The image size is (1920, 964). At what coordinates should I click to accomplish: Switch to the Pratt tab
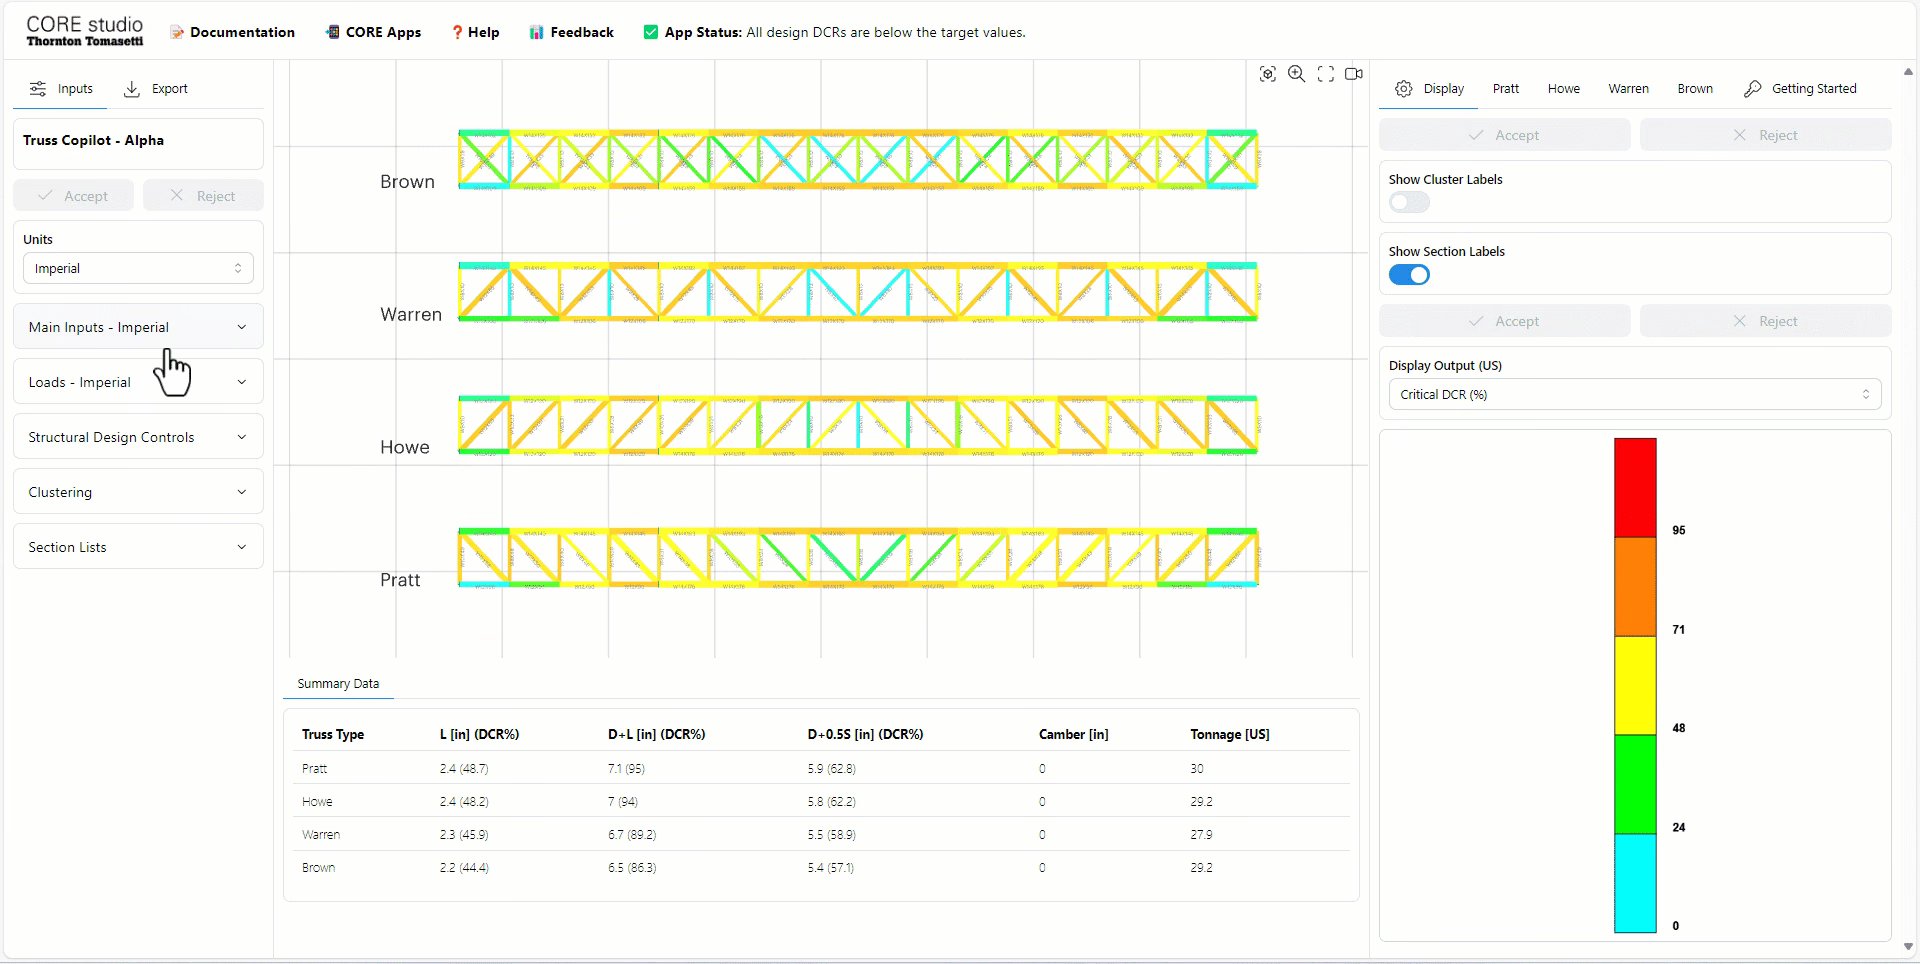click(1505, 89)
